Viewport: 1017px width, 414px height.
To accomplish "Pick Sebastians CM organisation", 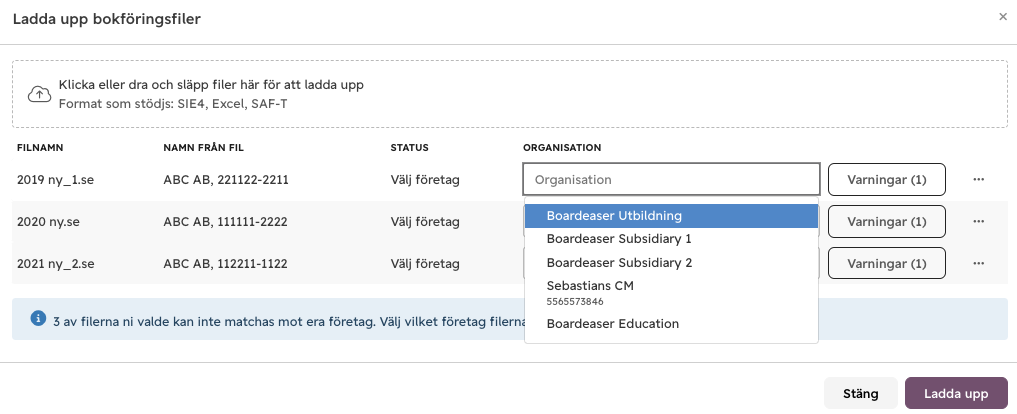I will 671,293.
